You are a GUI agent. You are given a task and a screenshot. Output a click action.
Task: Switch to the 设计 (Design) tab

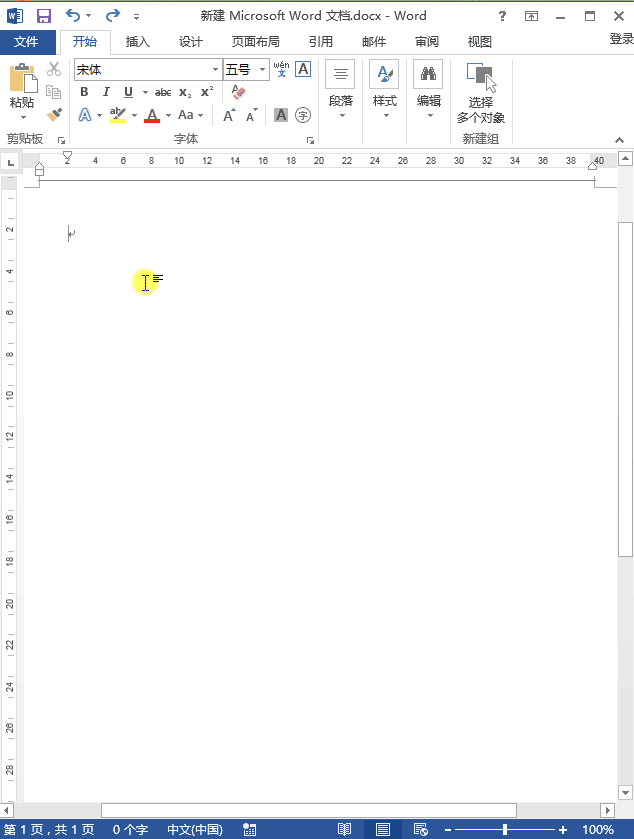point(190,42)
